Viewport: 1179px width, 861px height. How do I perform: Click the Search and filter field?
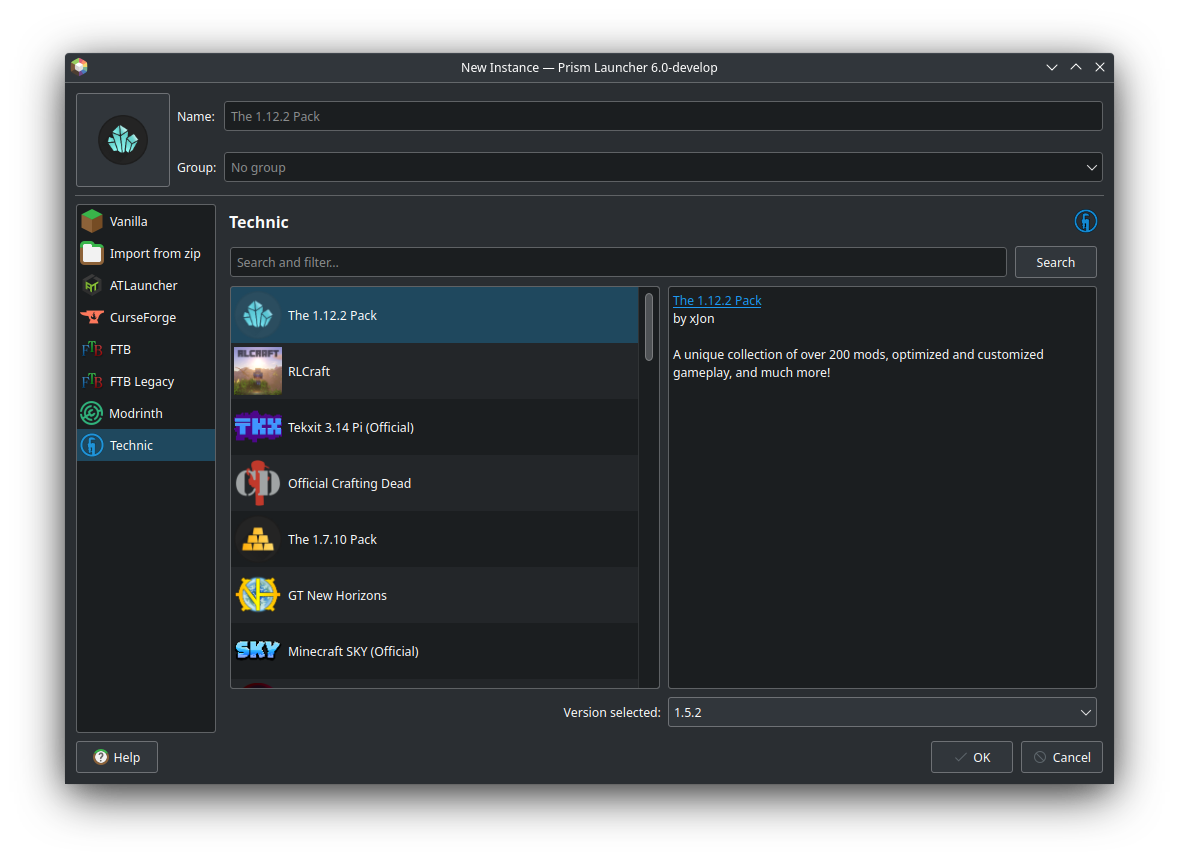tap(617, 262)
